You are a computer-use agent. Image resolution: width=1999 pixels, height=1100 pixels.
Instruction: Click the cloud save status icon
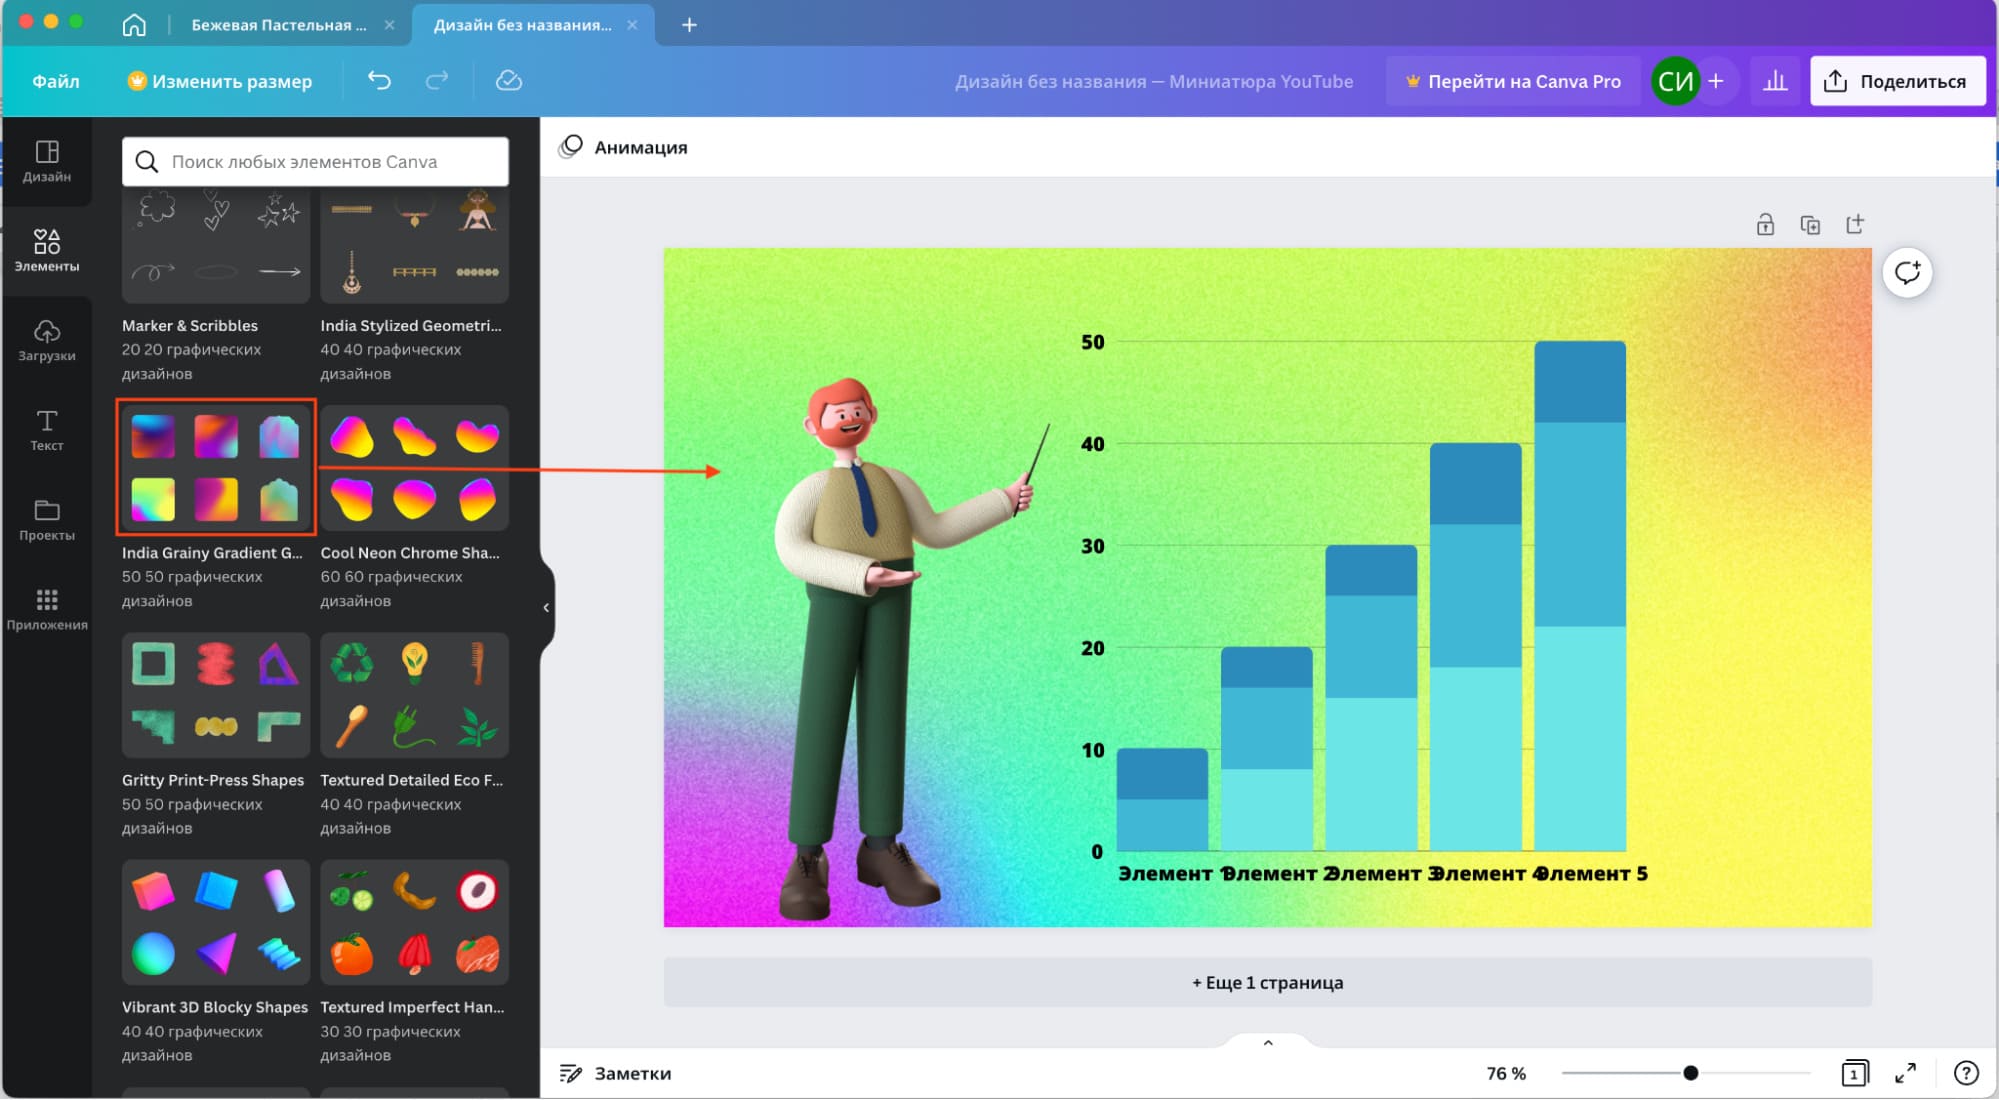point(509,81)
